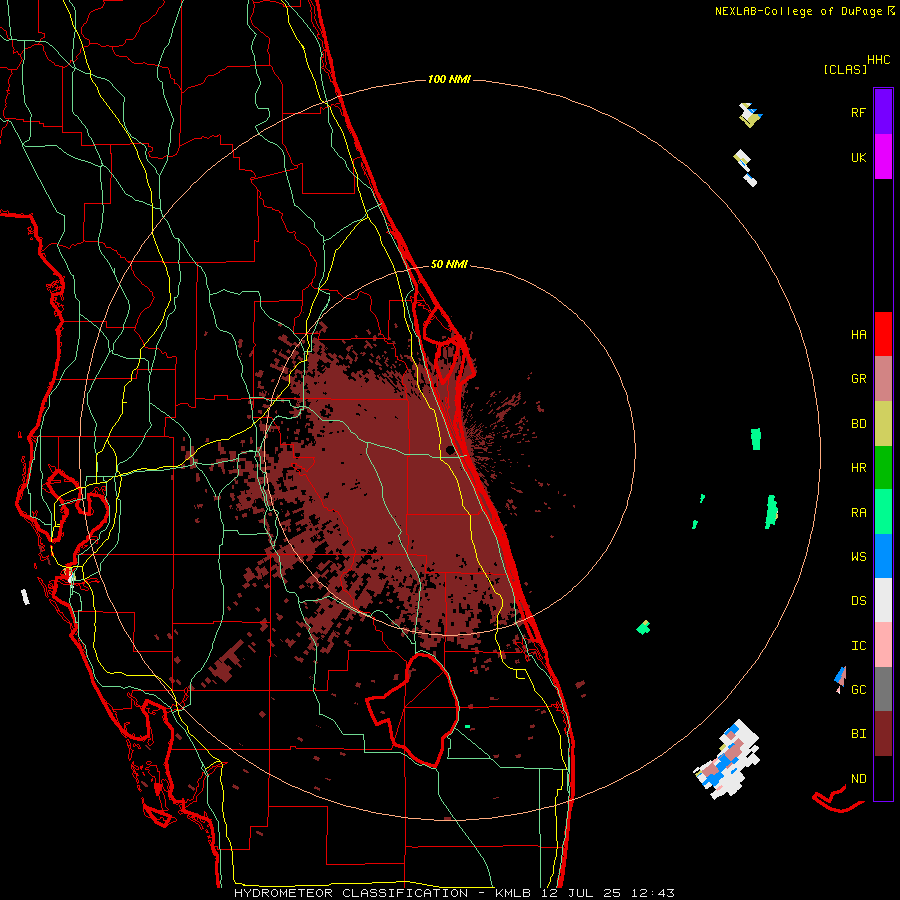The height and width of the screenshot is (900, 900).
Task: Click the GC gray legend swatch
Action: [883, 689]
